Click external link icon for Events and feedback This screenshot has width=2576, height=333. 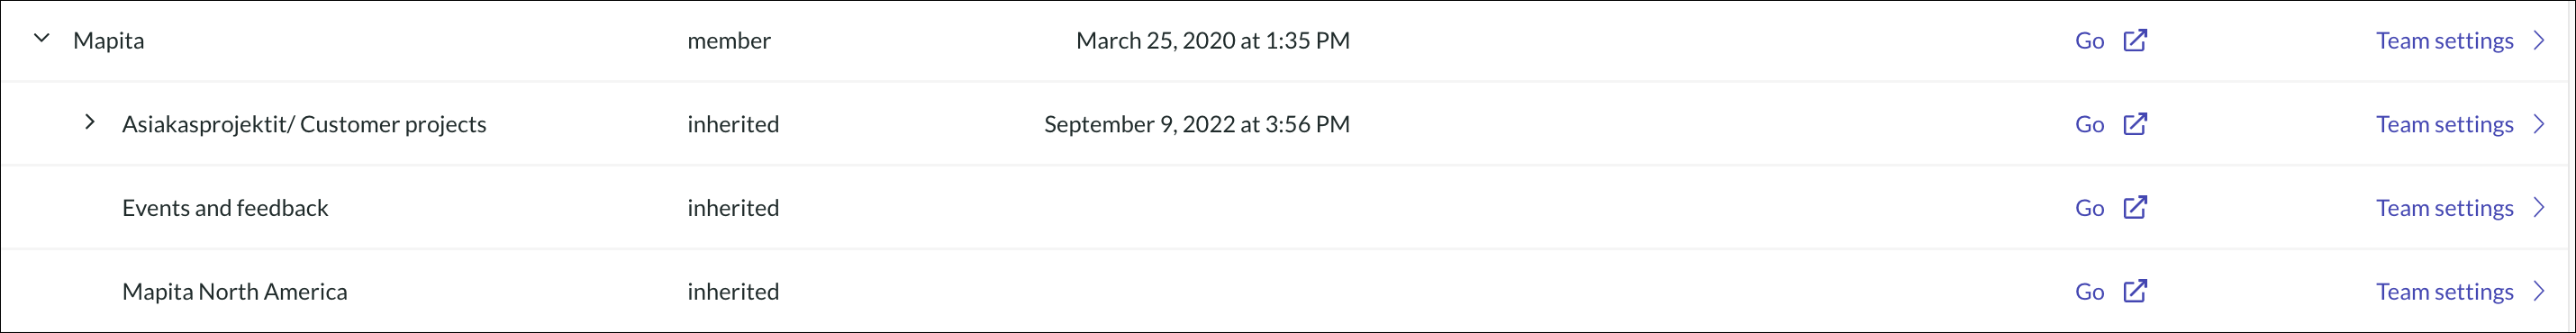coord(2135,207)
